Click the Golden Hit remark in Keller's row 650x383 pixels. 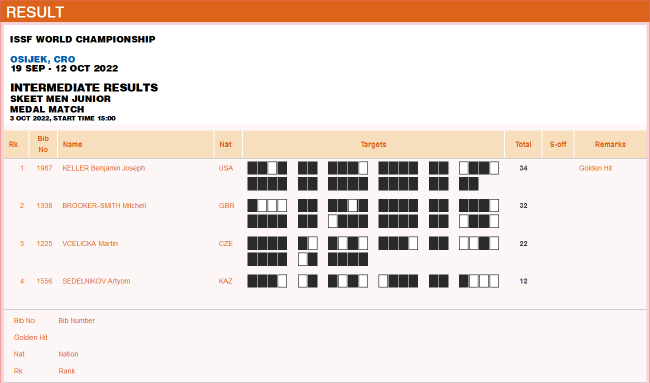[595, 168]
